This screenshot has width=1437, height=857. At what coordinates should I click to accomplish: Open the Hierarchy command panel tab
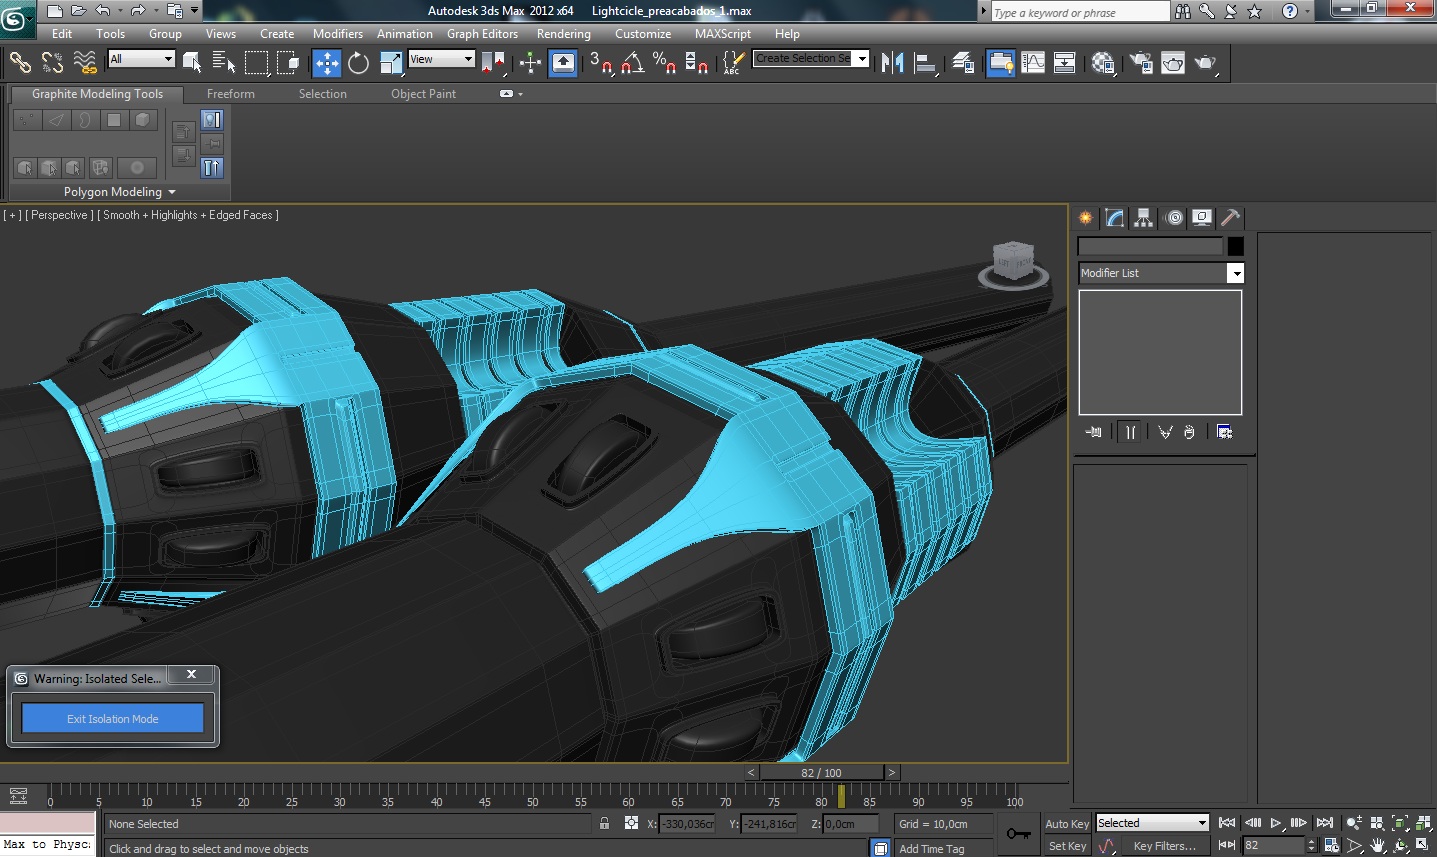[1144, 218]
